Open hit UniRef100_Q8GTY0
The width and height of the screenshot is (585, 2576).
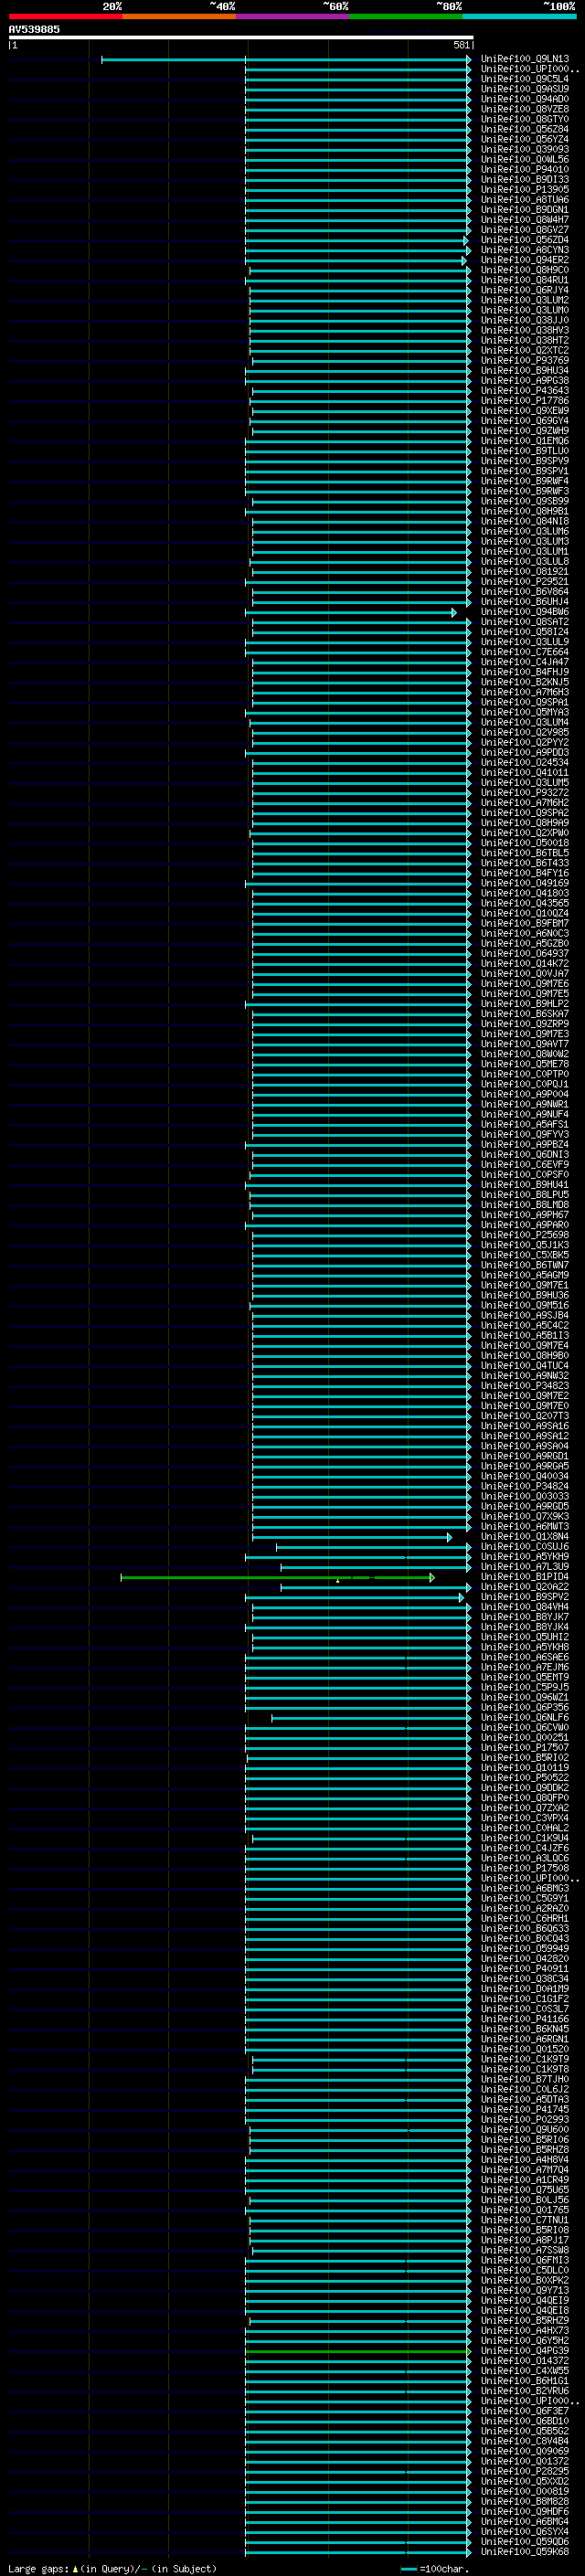(x=524, y=119)
